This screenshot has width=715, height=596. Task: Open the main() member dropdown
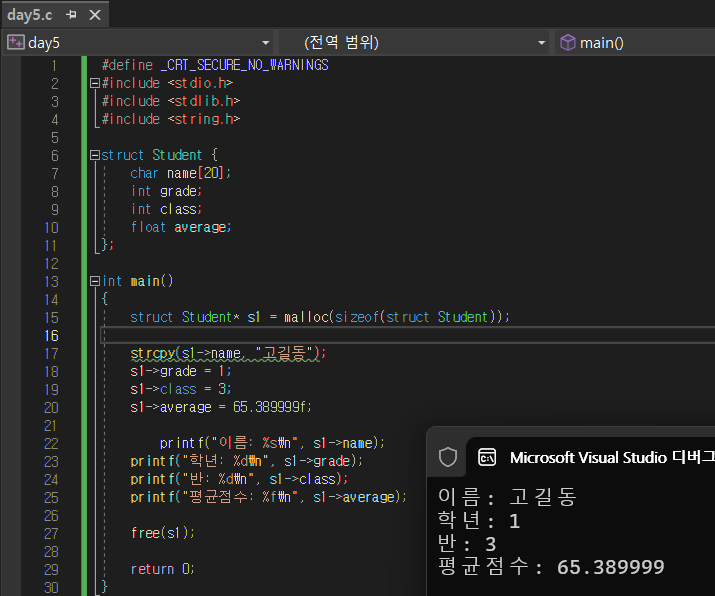point(635,43)
